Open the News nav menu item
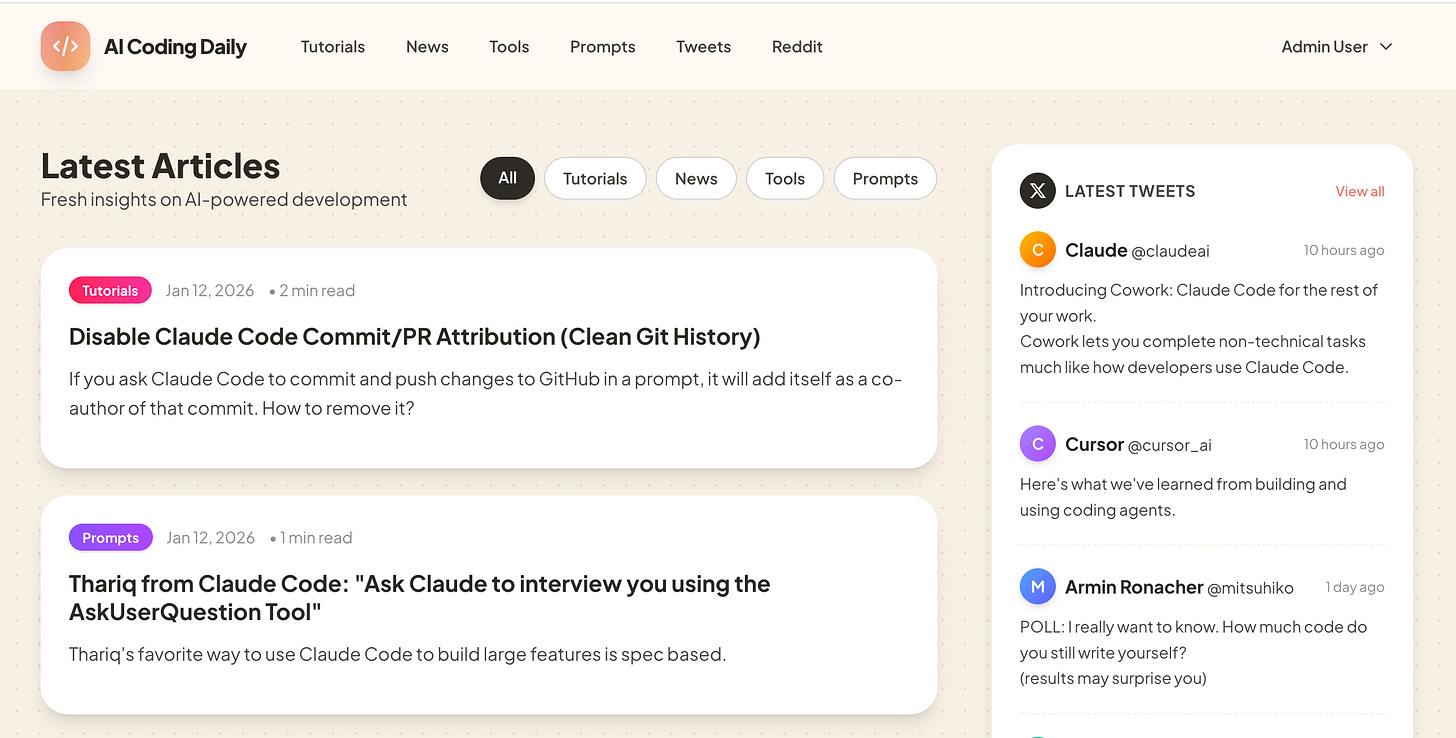This screenshot has height=738, width=1456. (x=427, y=47)
